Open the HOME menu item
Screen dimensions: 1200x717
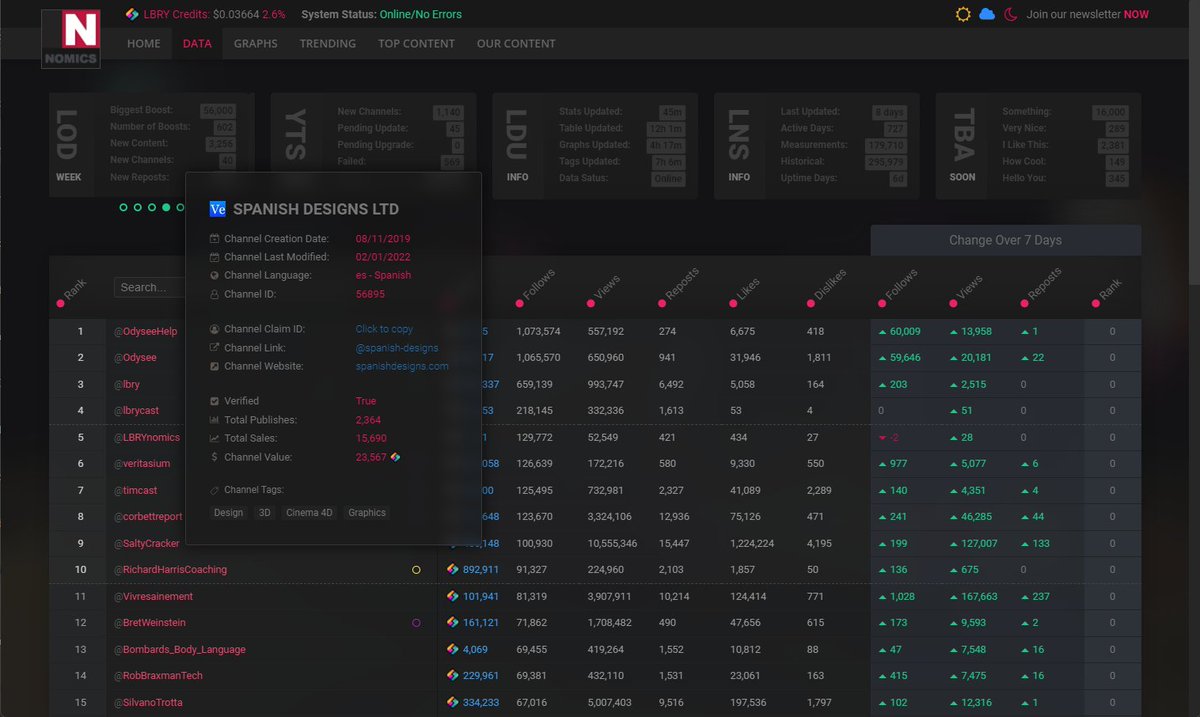[x=144, y=44]
